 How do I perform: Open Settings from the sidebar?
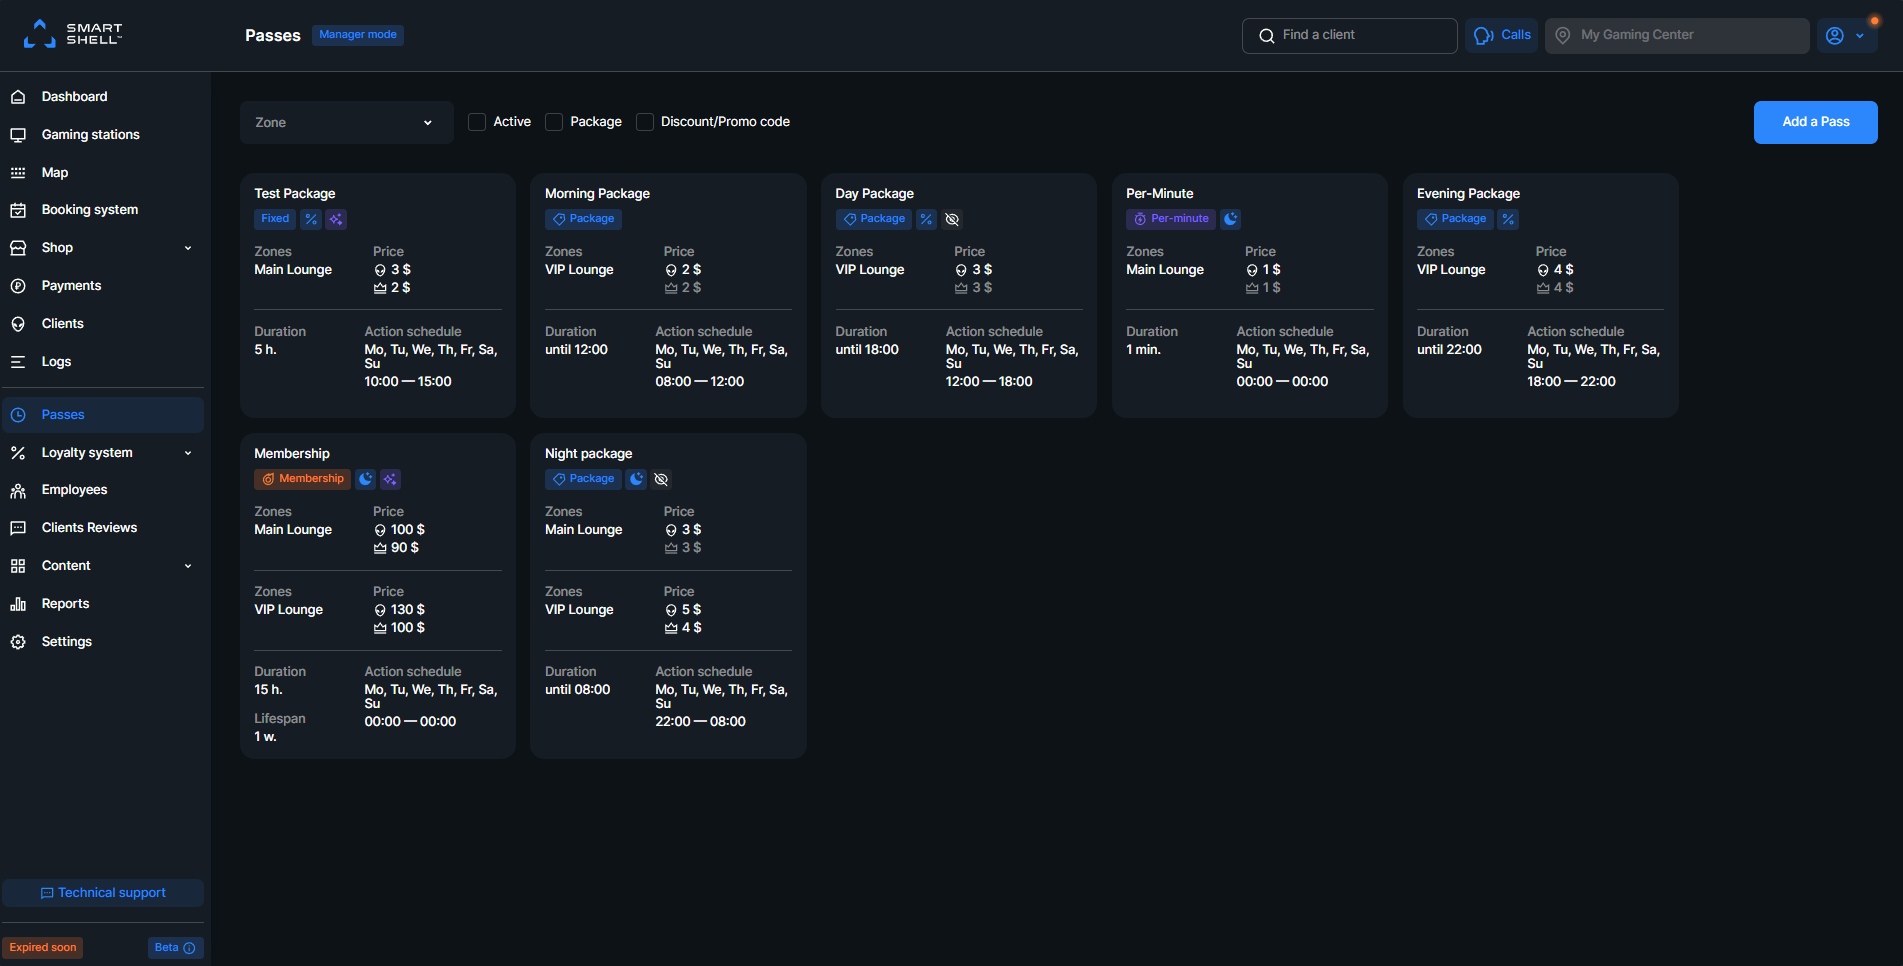click(x=66, y=641)
